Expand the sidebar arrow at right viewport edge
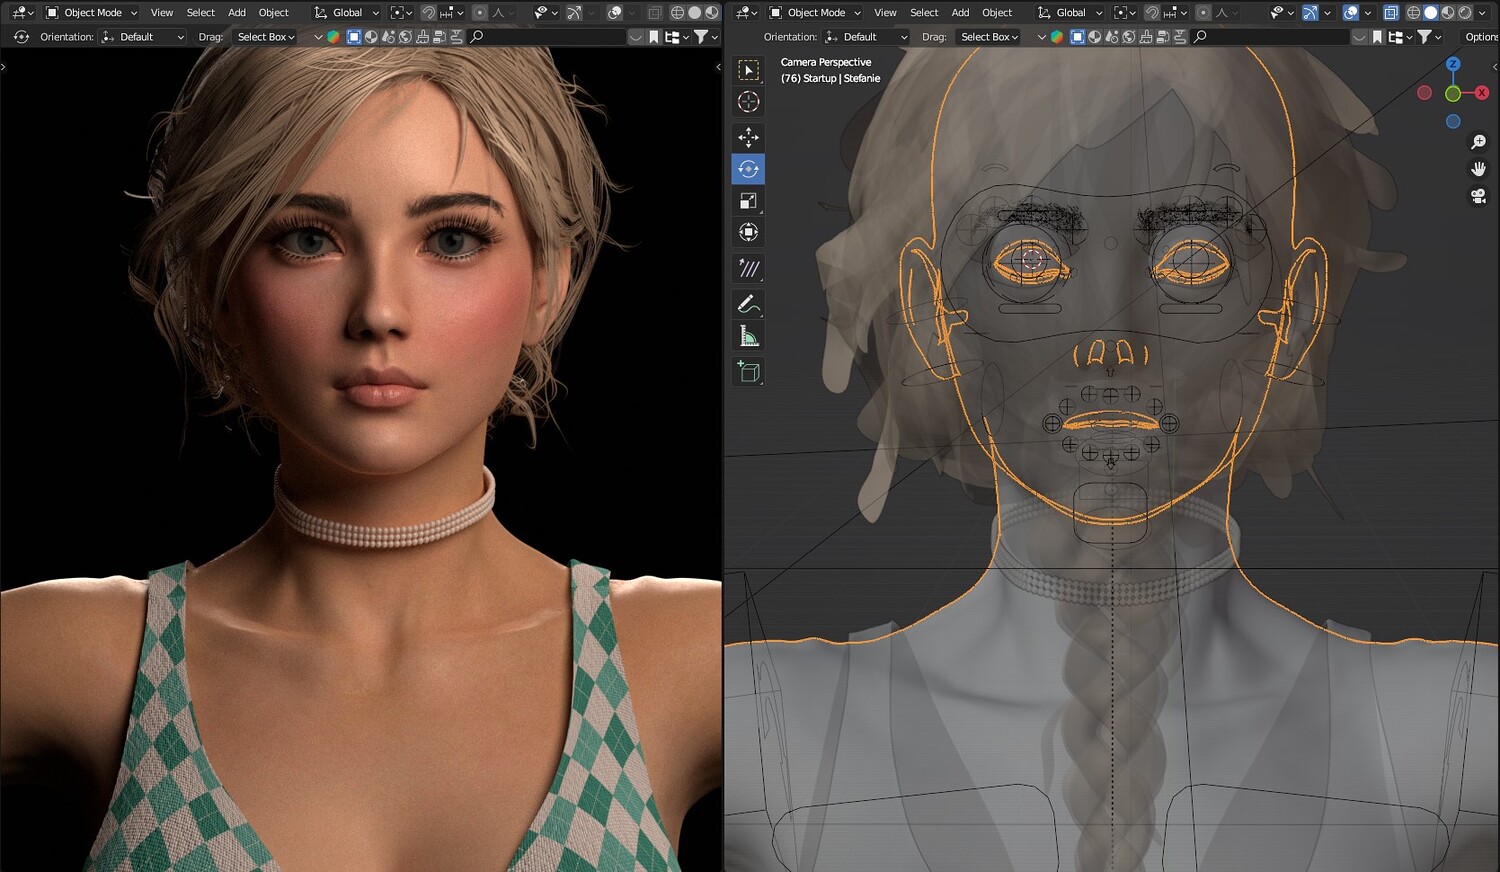1500x872 pixels. [1495, 67]
